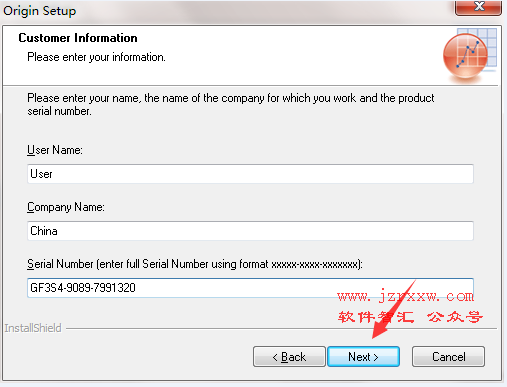507x387 pixels.
Task: Click into the Serial Number input box
Action: pos(250,288)
